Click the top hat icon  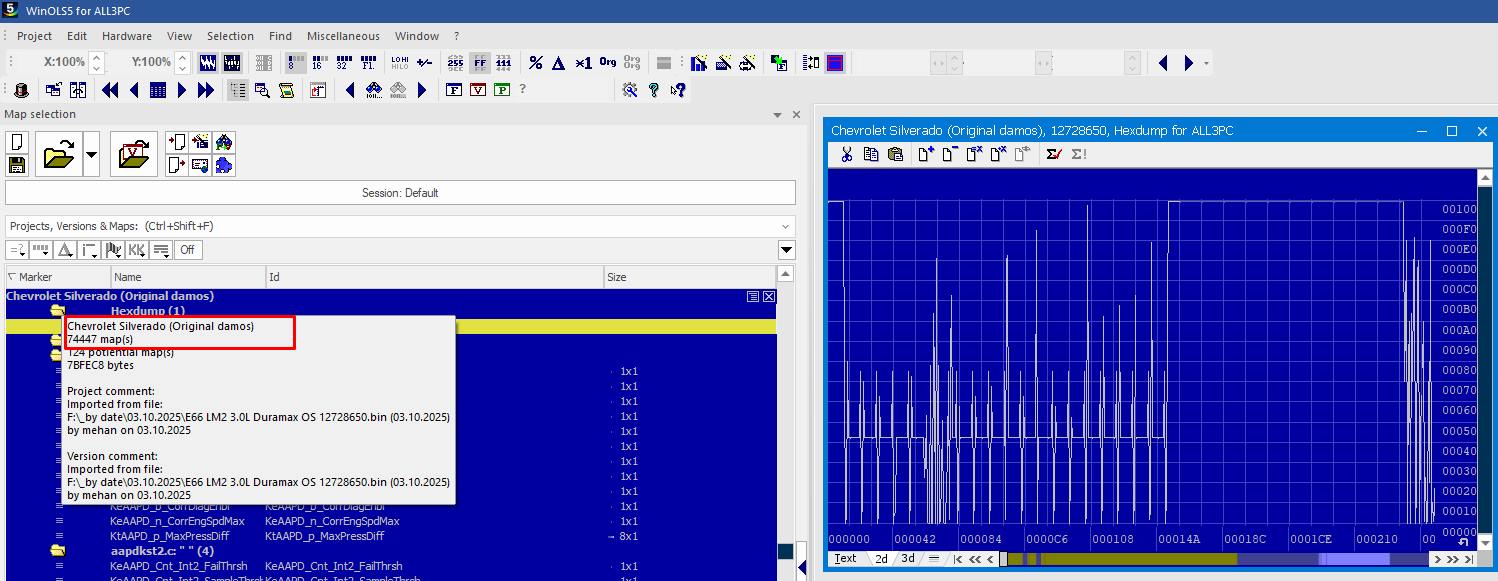21,90
